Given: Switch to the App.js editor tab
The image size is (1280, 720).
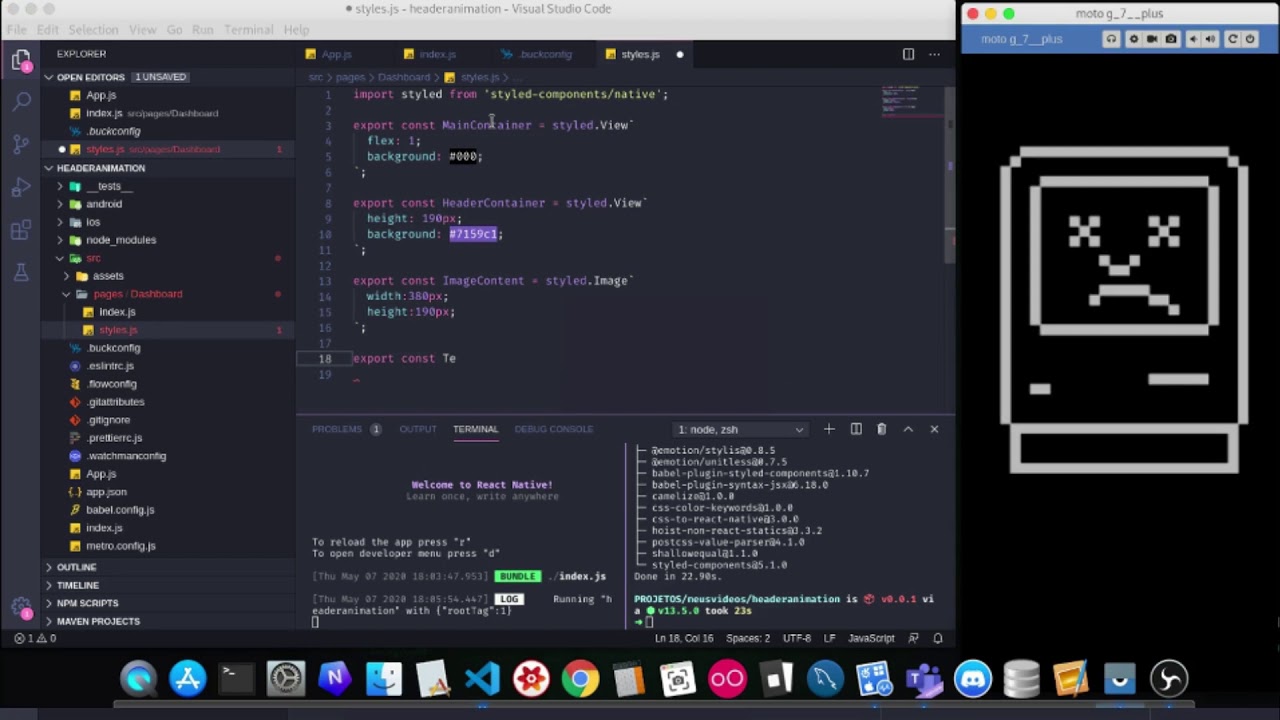Looking at the screenshot, I should pos(336,54).
